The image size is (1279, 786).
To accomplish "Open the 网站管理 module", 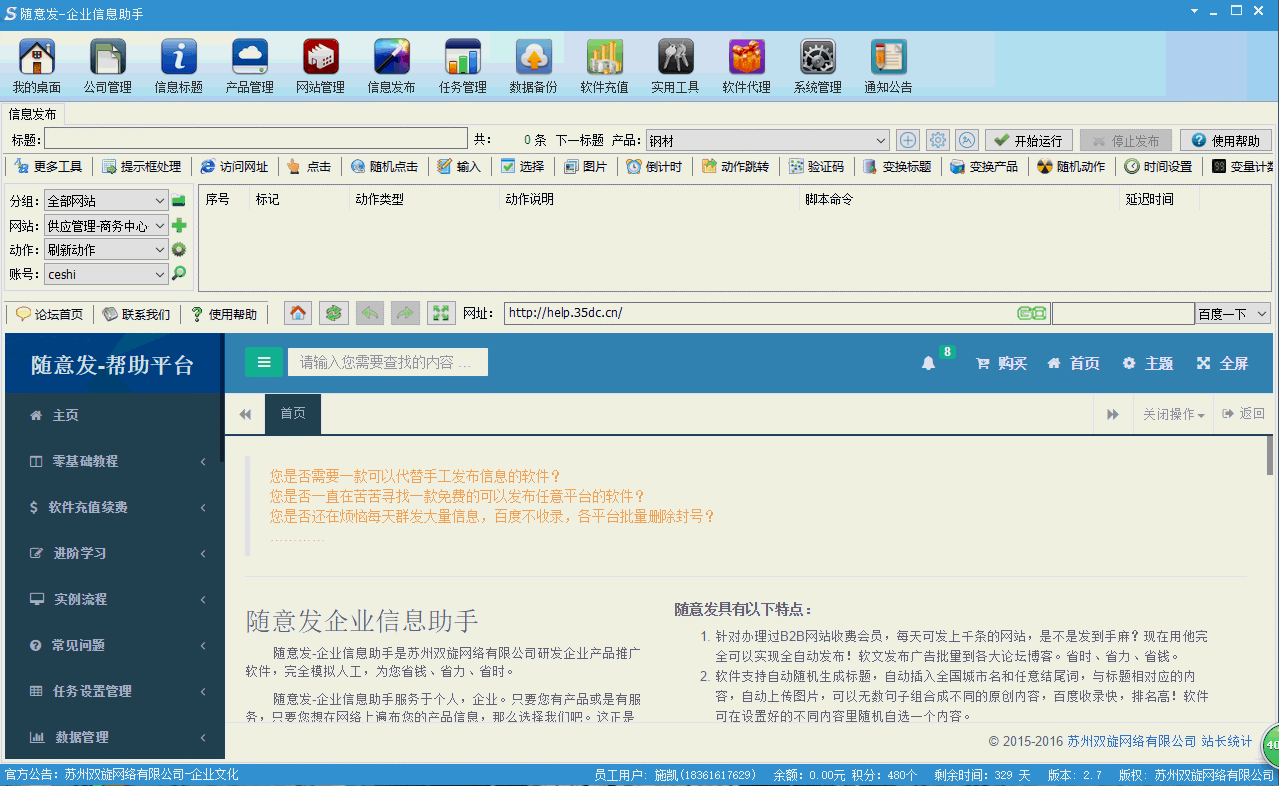I will click(321, 66).
